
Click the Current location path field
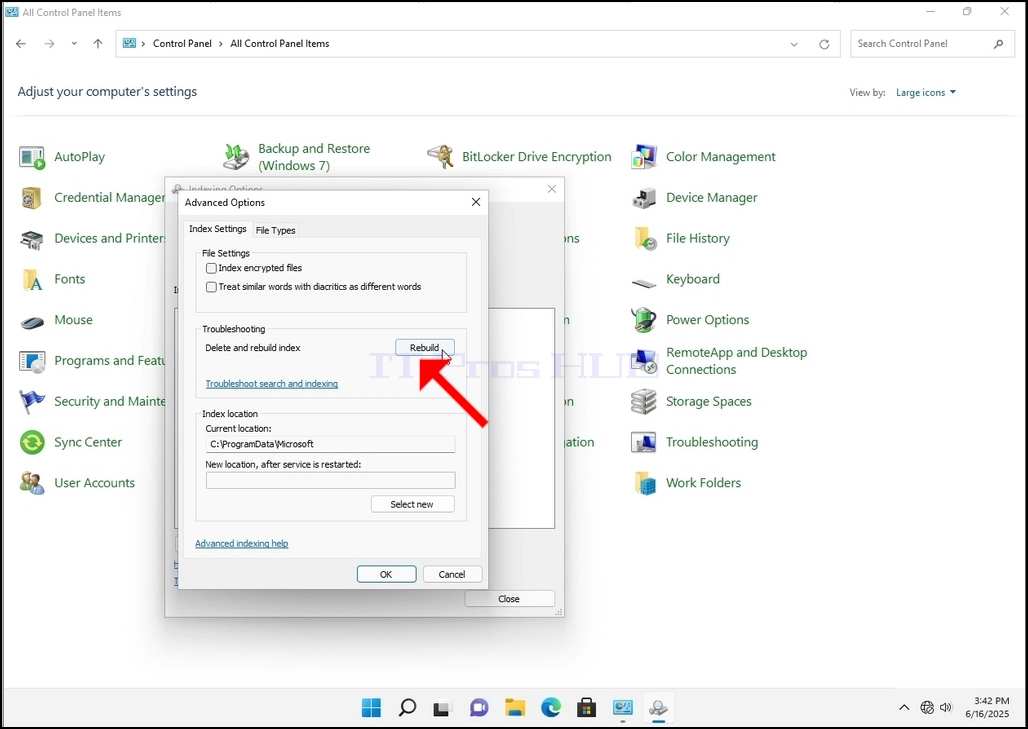[330, 444]
